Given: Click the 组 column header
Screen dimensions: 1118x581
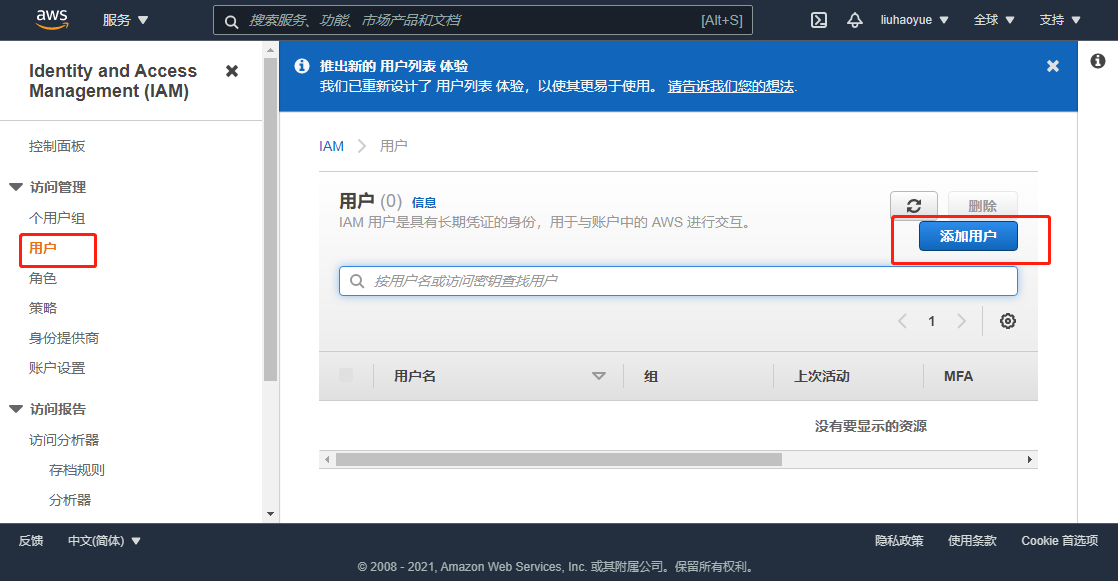Looking at the screenshot, I should (651, 376).
